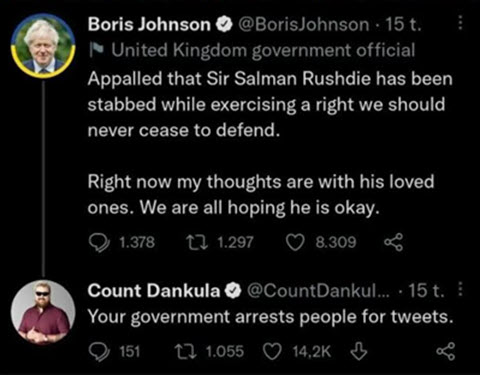Share the Boris Johnson tweet

click(x=393, y=242)
